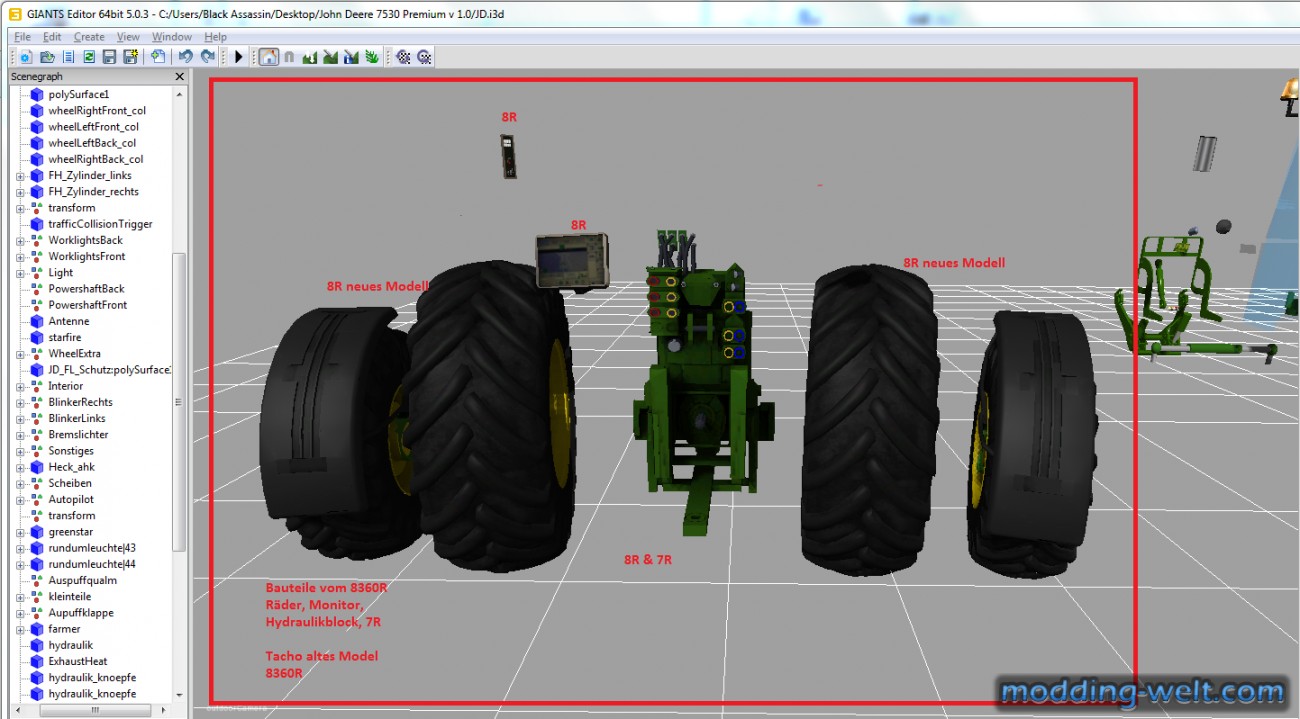The image size is (1300, 719).
Task: Open the Help menu
Action: (x=216, y=37)
